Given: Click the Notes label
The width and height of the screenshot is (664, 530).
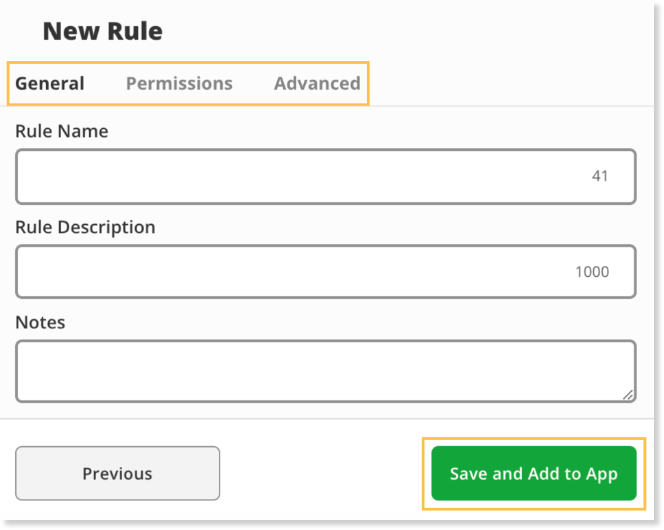Looking at the screenshot, I should click(x=40, y=322).
